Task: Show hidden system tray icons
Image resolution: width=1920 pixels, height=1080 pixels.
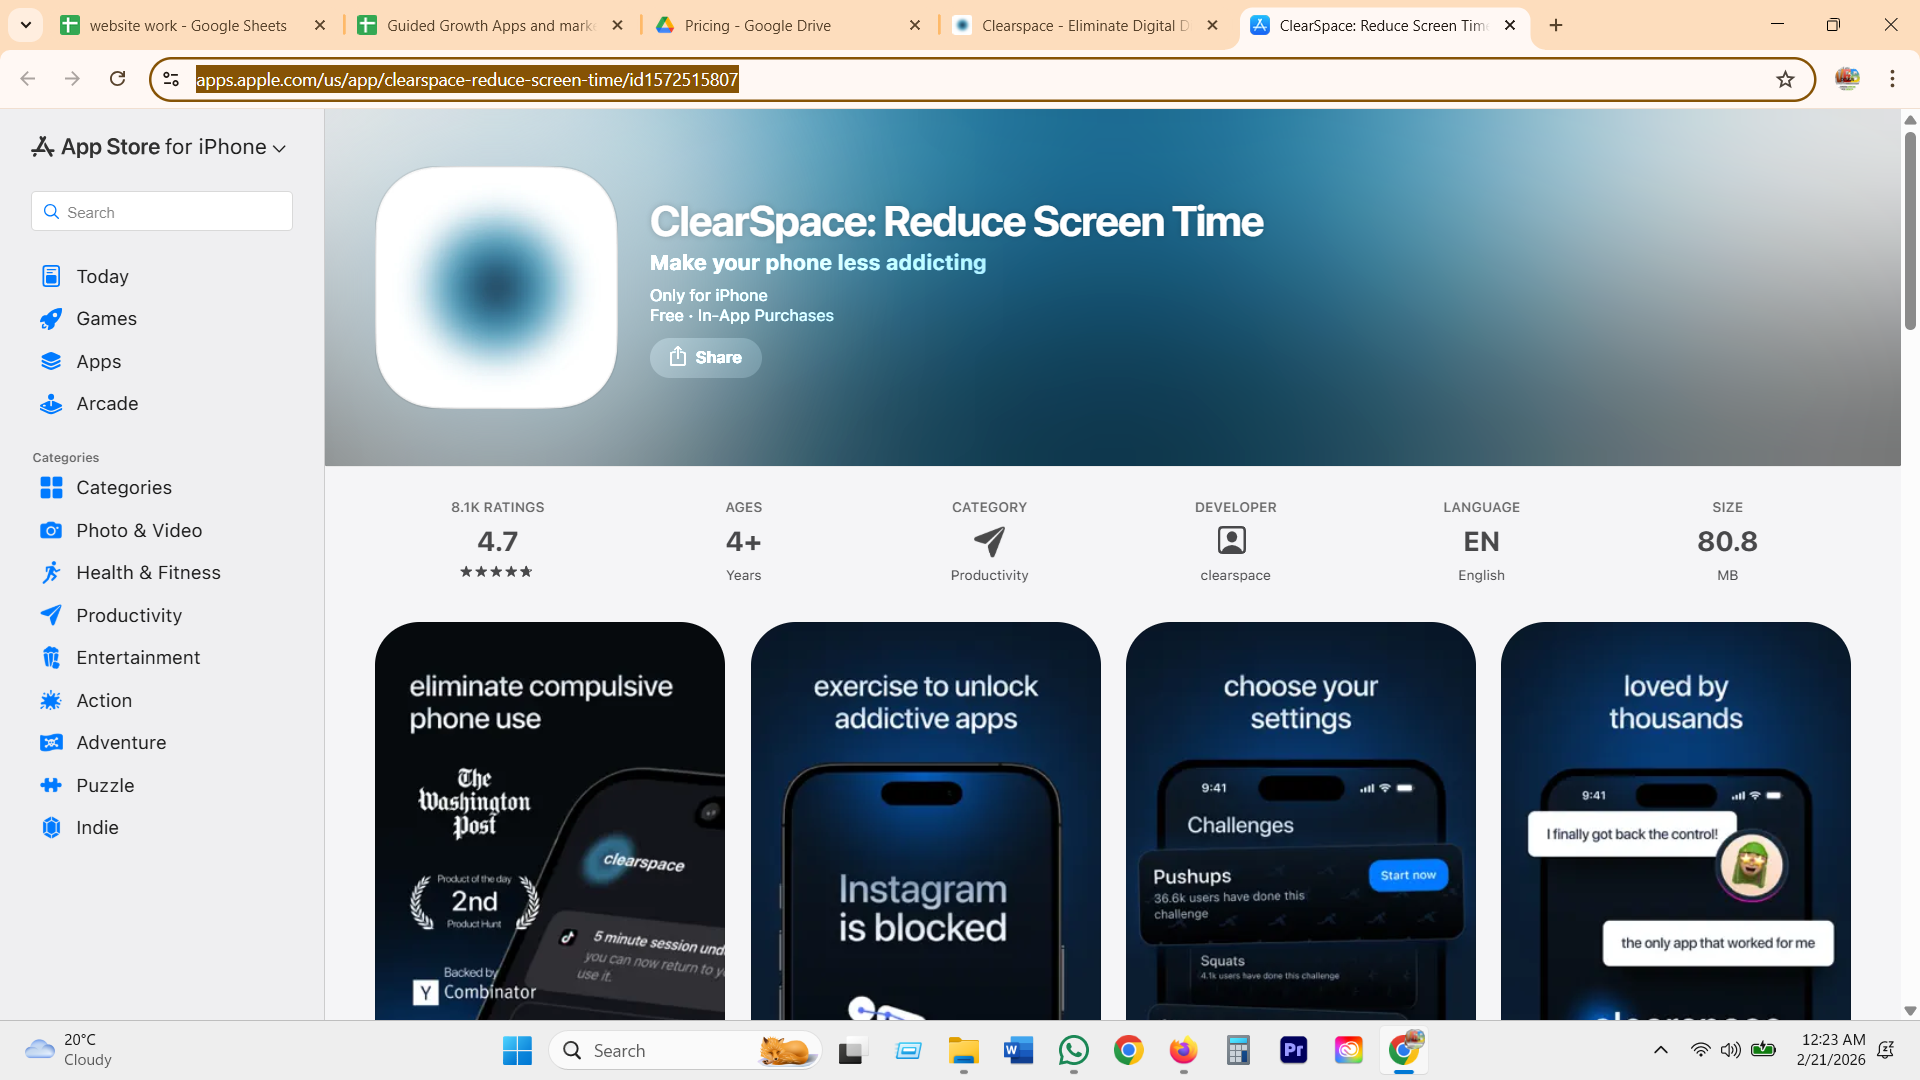Action: pos(1660,1050)
